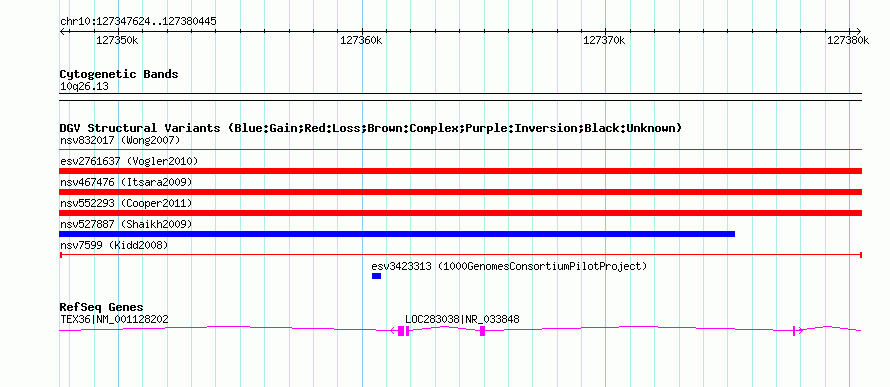Click the 127360k ruler position

point(362,40)
